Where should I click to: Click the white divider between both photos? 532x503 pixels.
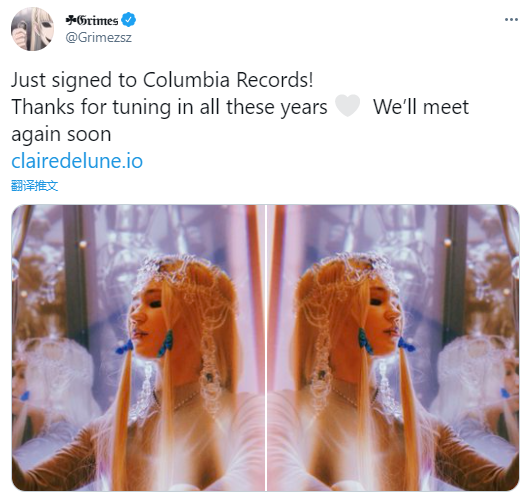click(266, 348)
